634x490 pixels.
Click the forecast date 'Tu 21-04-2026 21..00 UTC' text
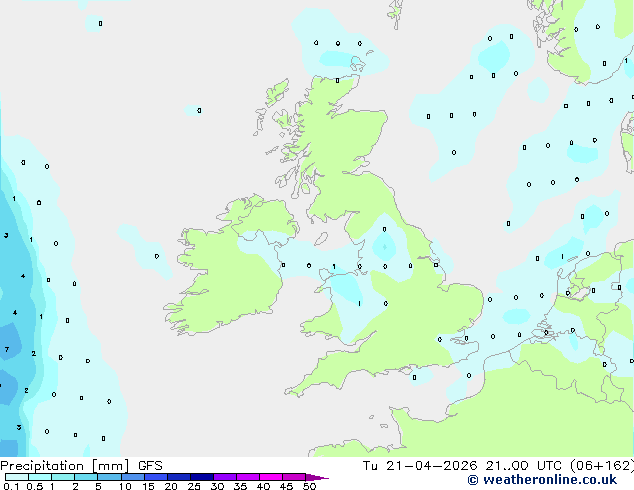(464, 466)
